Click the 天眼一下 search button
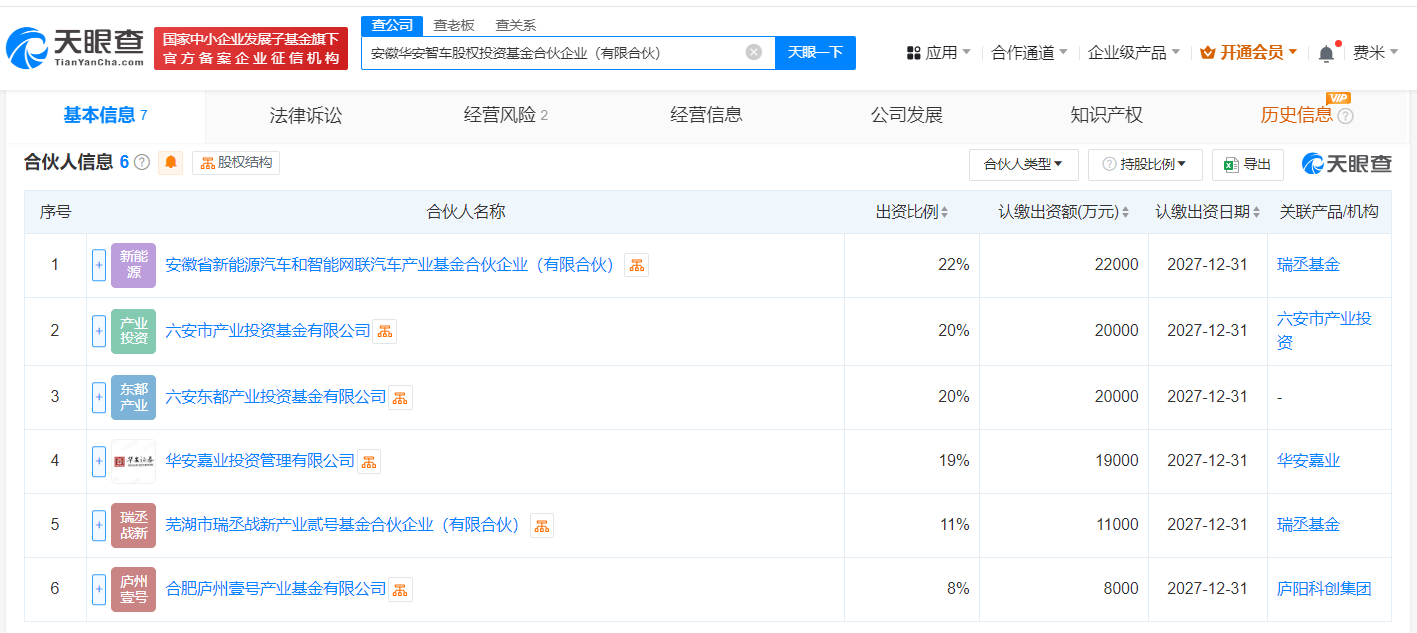The width and height of the screenshot is (1417, 633). click(x=815, y=53)
